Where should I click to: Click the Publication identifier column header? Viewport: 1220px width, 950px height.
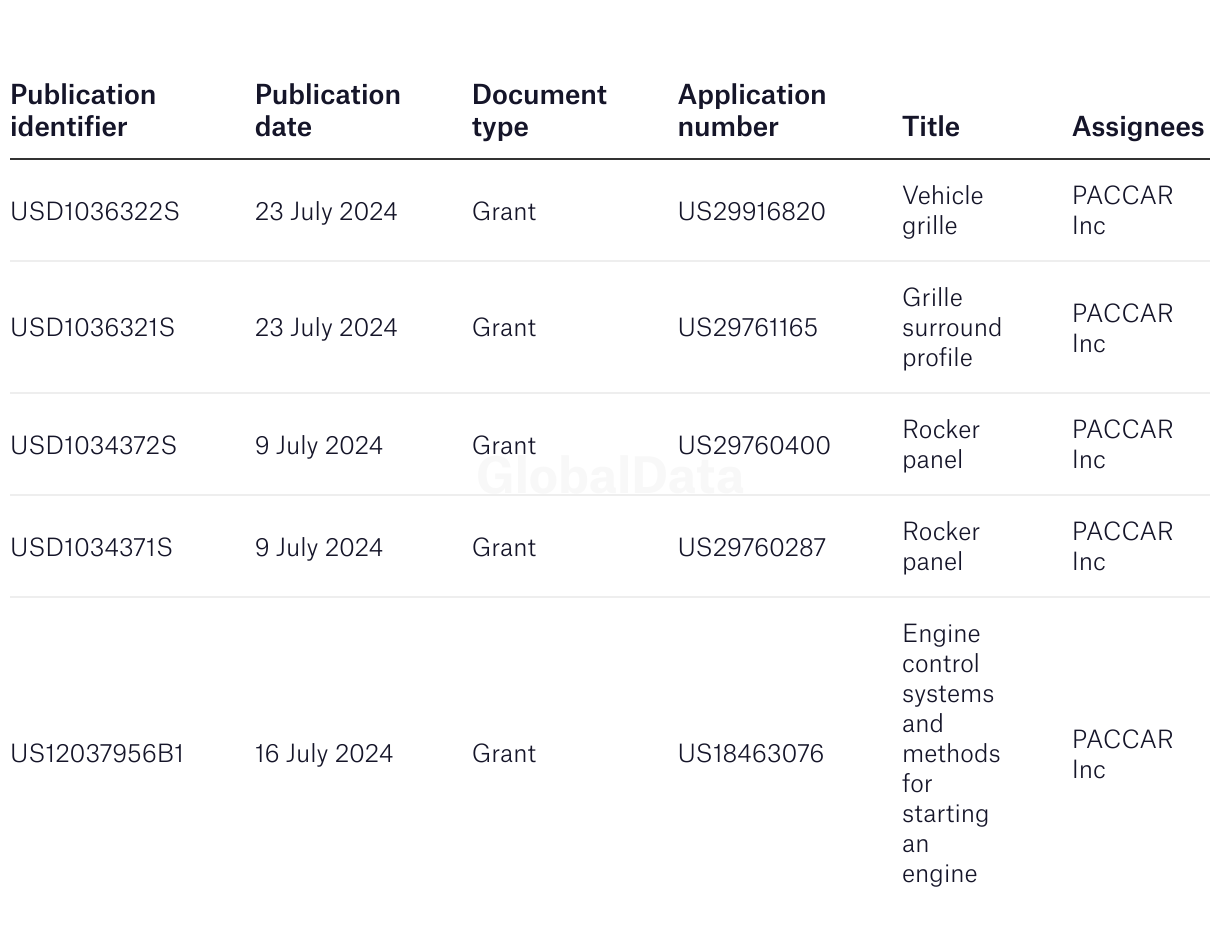(83, 110)
